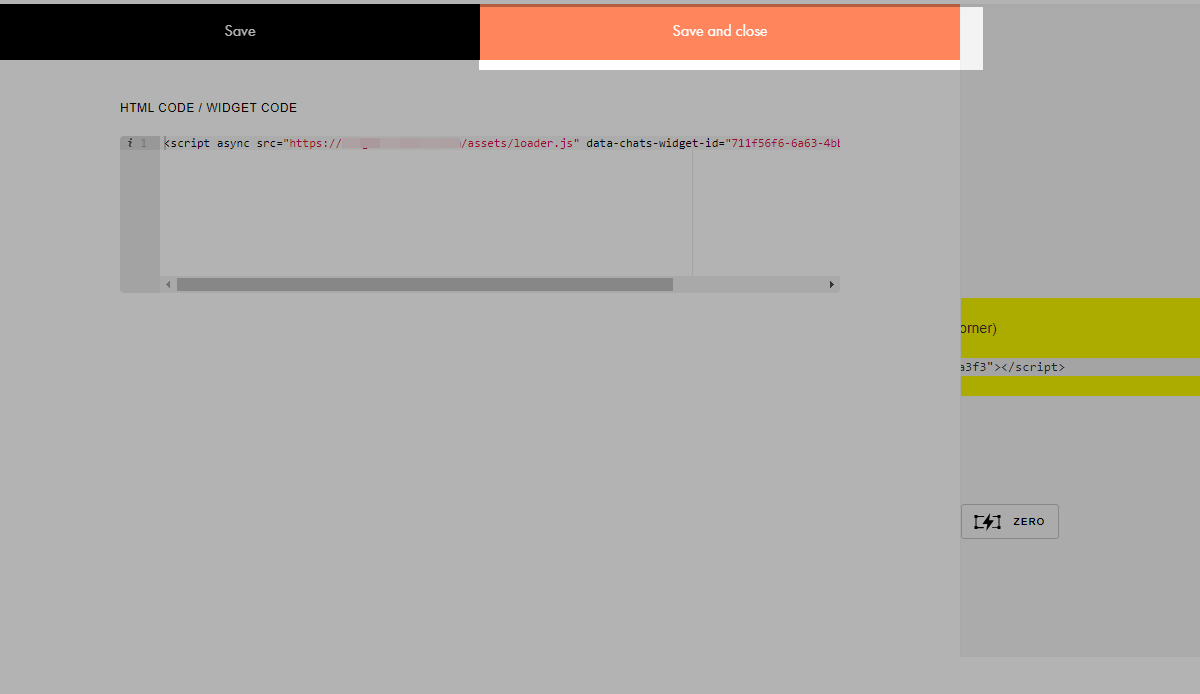The image size is (1200, 694).
Task: Click the /assets/loader.js path text
Action: 518,144
